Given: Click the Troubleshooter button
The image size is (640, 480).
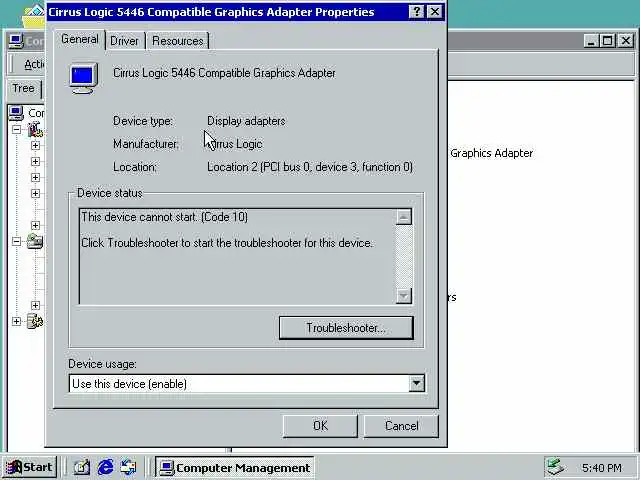Looking at the screenshot, I should [x=346, y=328].
